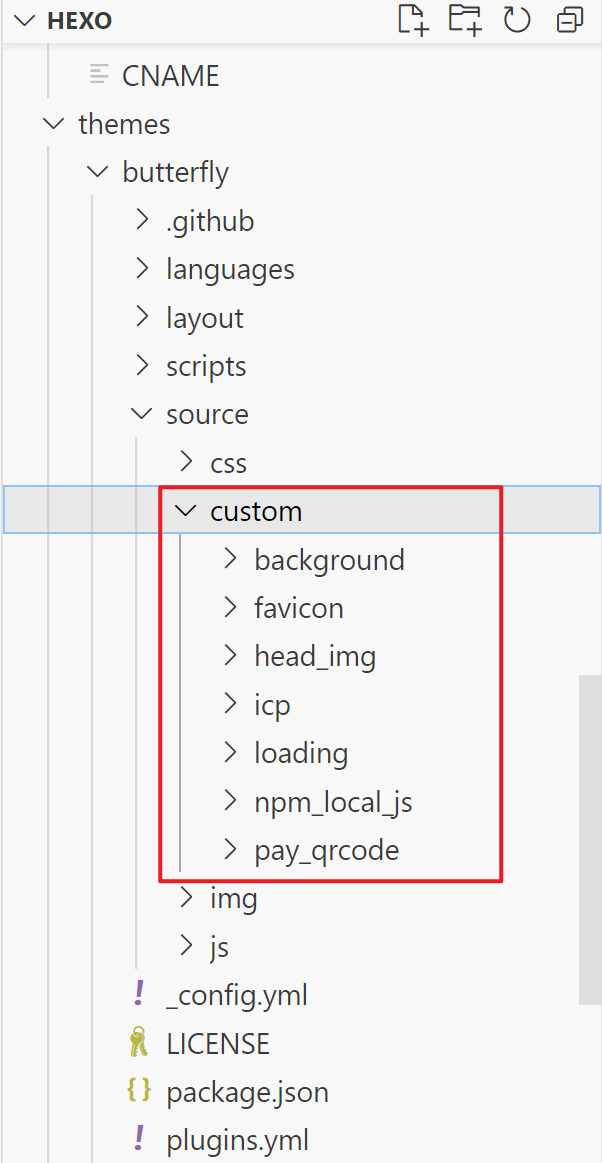Click the _config.yml exclamation icon
Viewport: 602px width, 1163px height.
click(x=138, y=995)
